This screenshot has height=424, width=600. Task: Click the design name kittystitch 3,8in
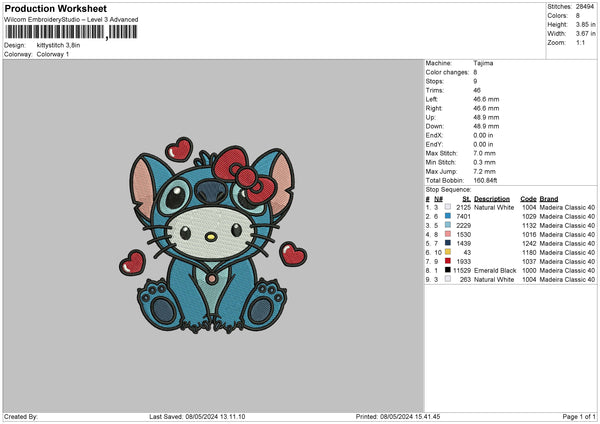[59, 45]
